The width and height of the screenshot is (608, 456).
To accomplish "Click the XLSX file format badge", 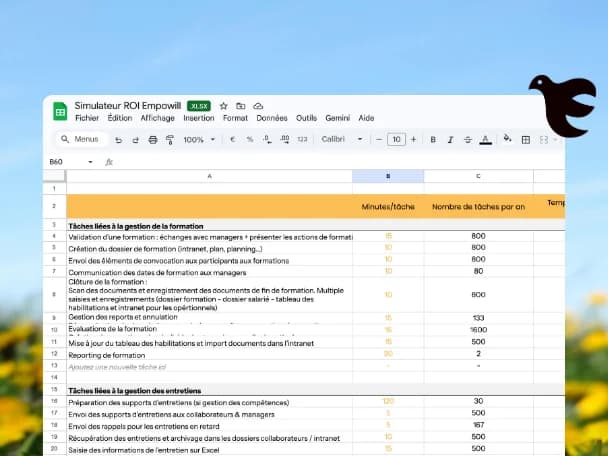I will coord(199,106).
